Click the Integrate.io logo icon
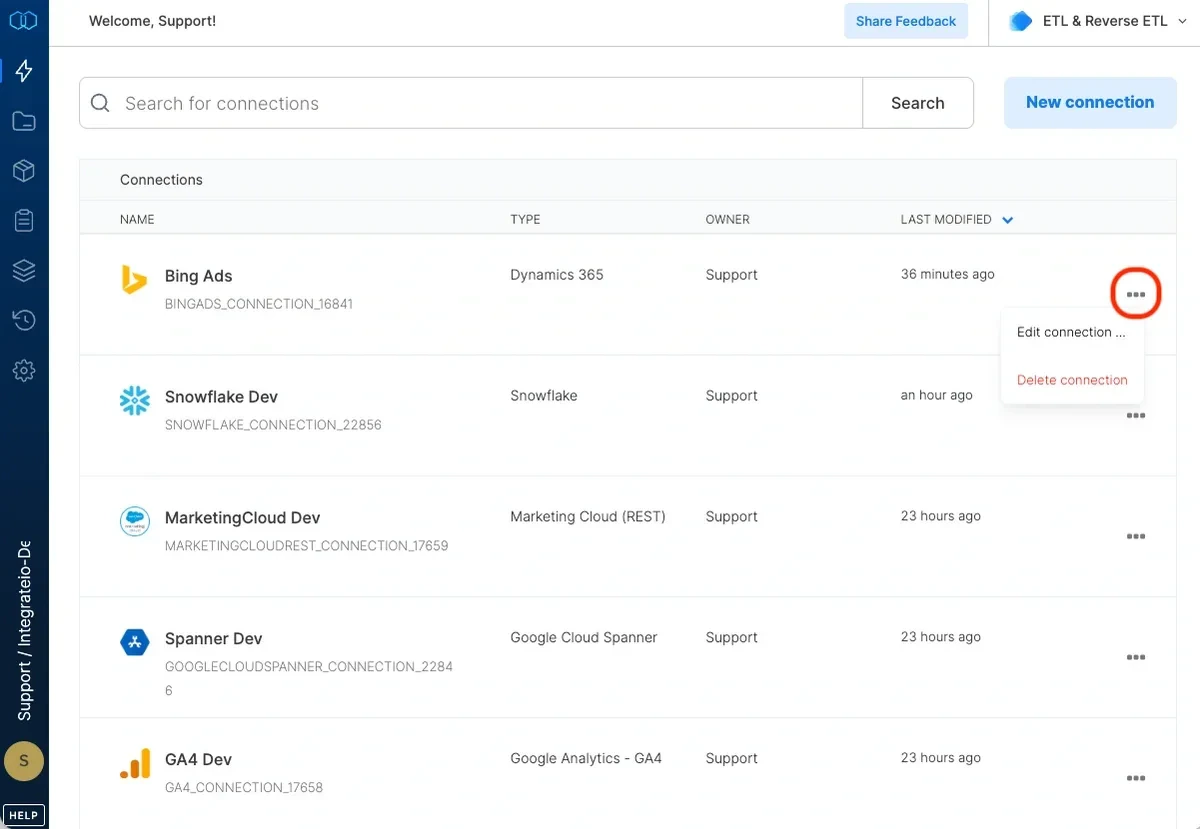The image size is (1200, 829). tap(24, 20)
